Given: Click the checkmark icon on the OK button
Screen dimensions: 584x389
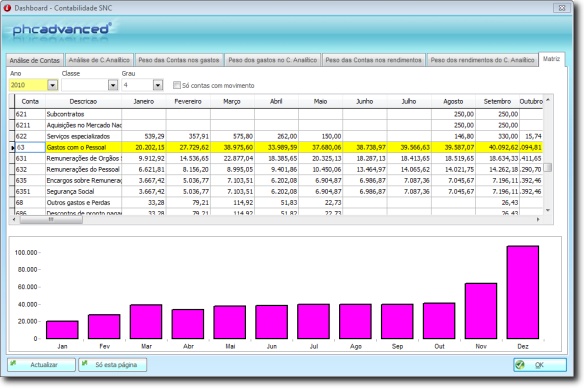Looking at the screenshot, I should click(x=520, y=365).
